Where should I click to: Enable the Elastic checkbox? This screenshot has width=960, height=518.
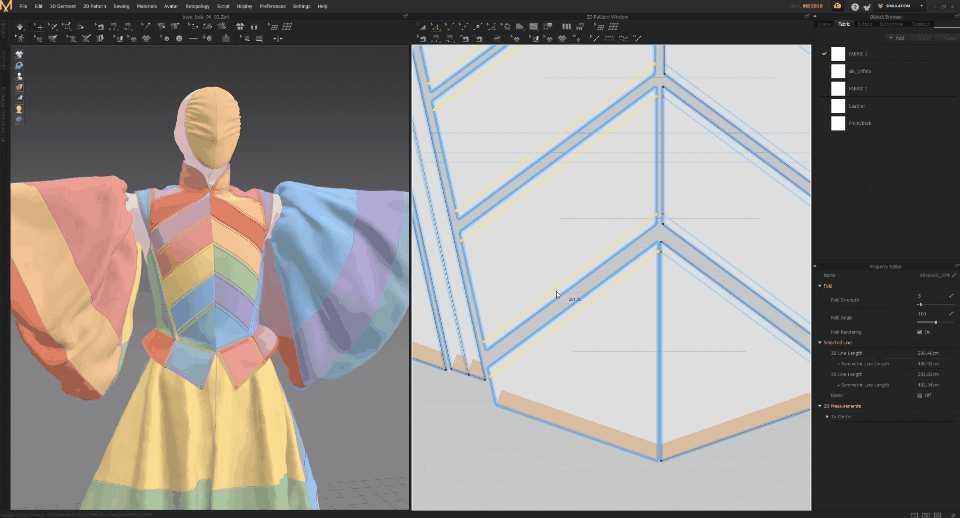920,395
